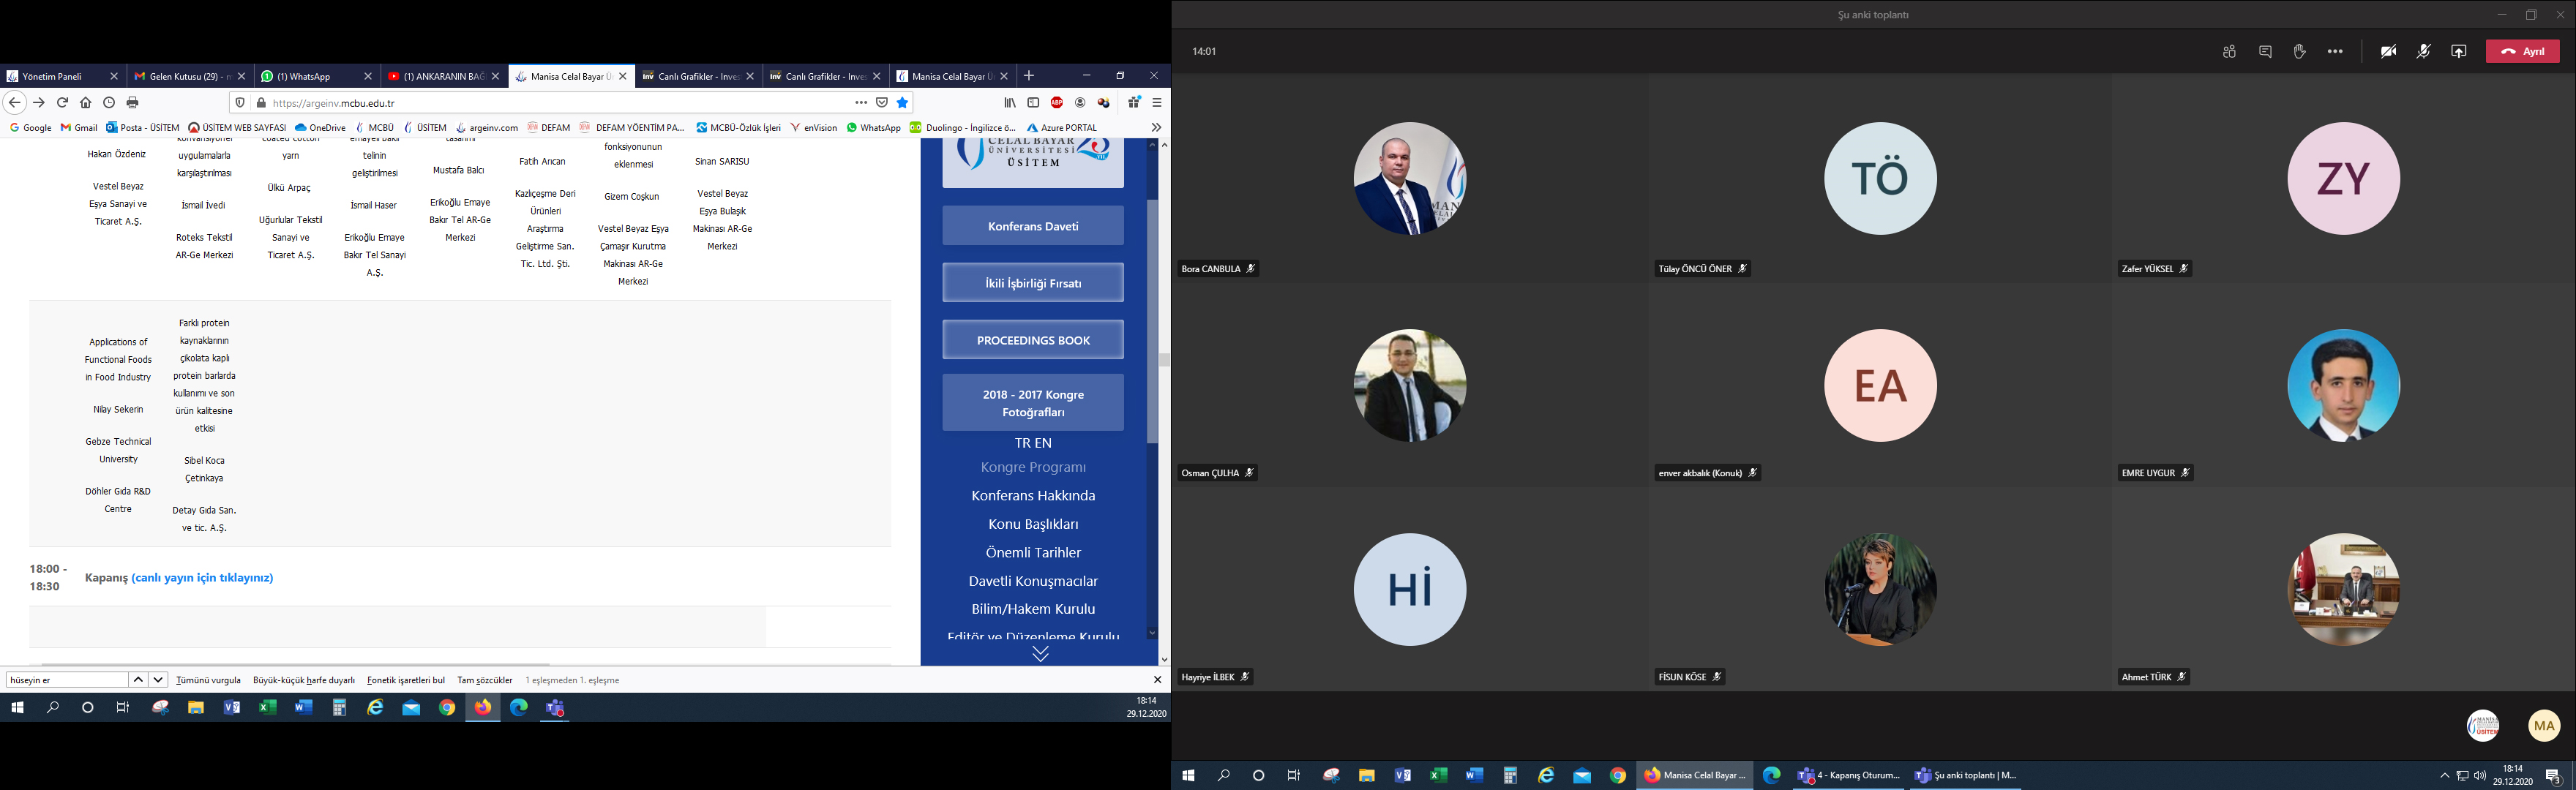Image resolution: width=2576 pixels, height=790 pixels.
Task: Switch to Gelen Kutusu Gmail tab
Action: [x=182, y=76]
